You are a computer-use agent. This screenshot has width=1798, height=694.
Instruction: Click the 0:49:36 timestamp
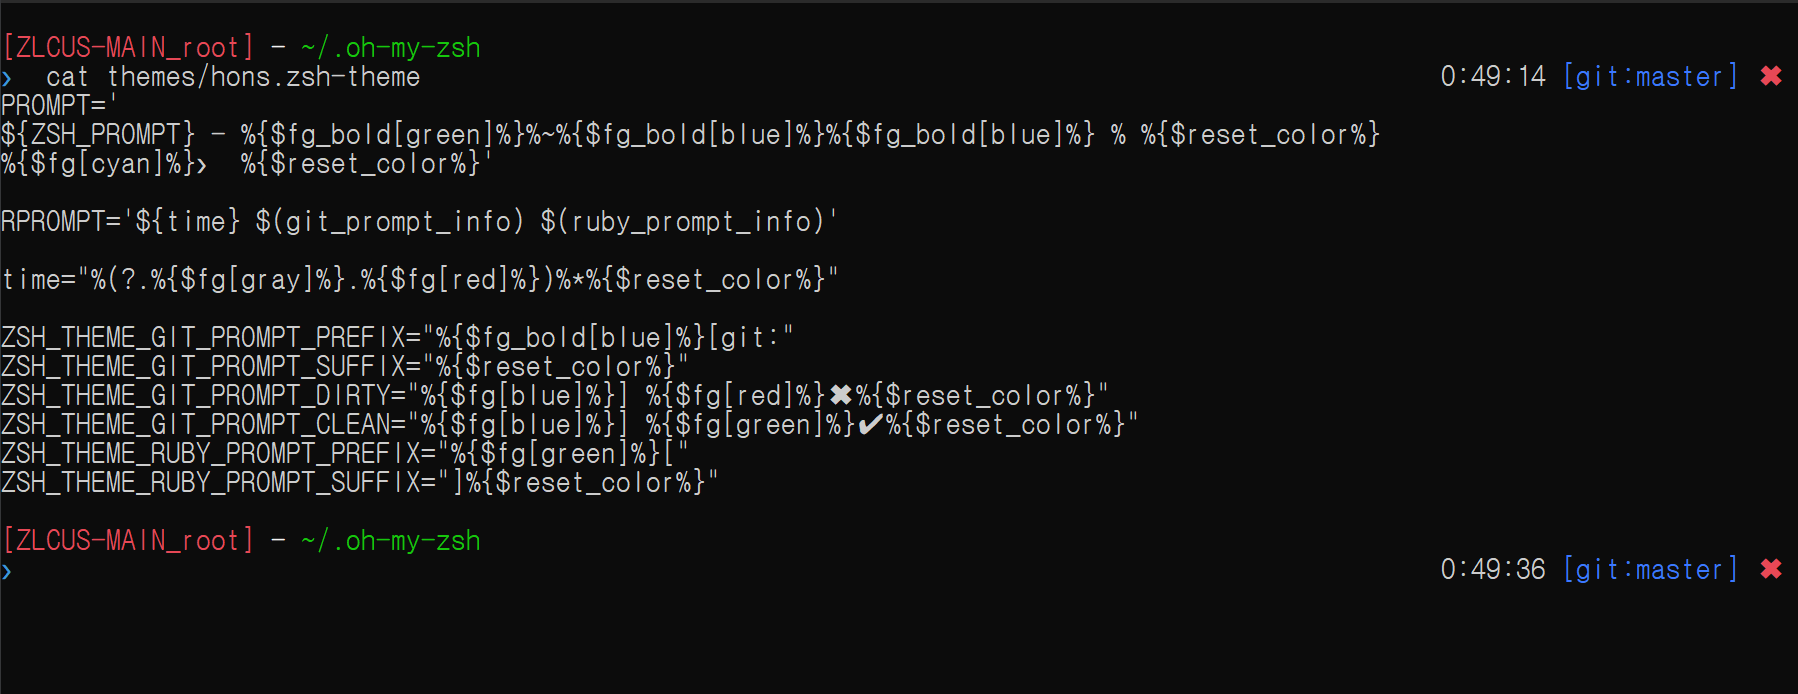1493,569
